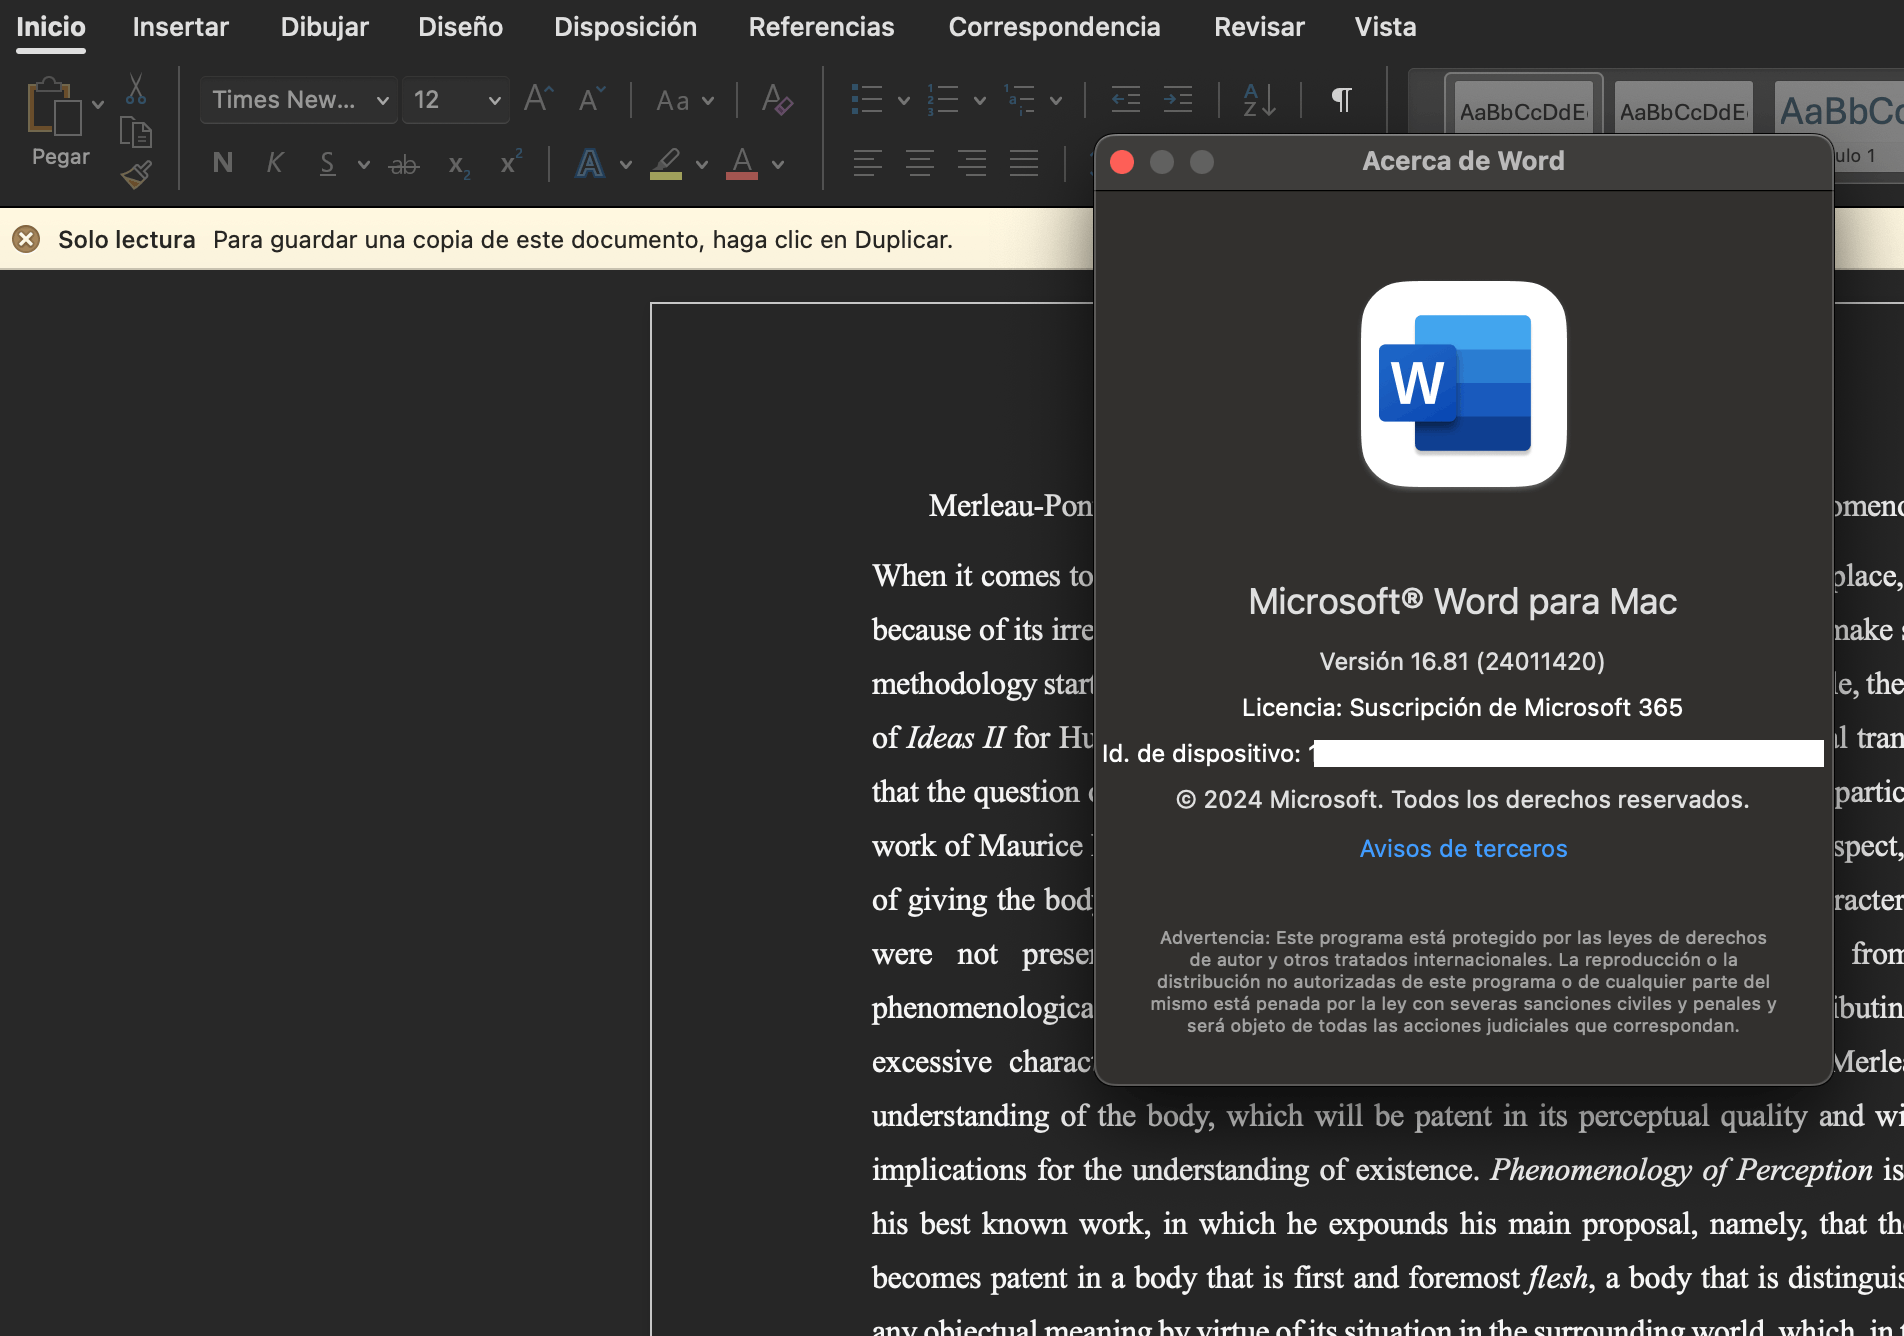Switch to the Insertar tab
Viewport: 1904px width, 1336px height.
[181, 27]
